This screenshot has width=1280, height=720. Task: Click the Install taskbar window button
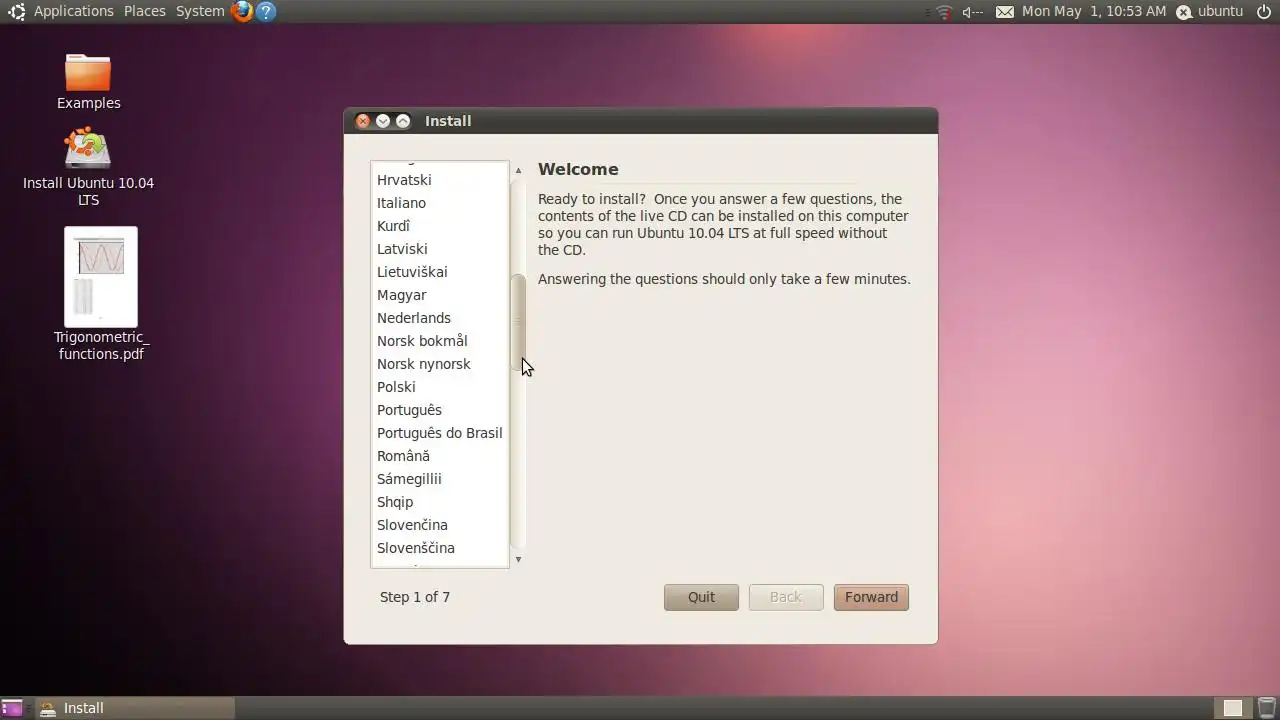135,708
